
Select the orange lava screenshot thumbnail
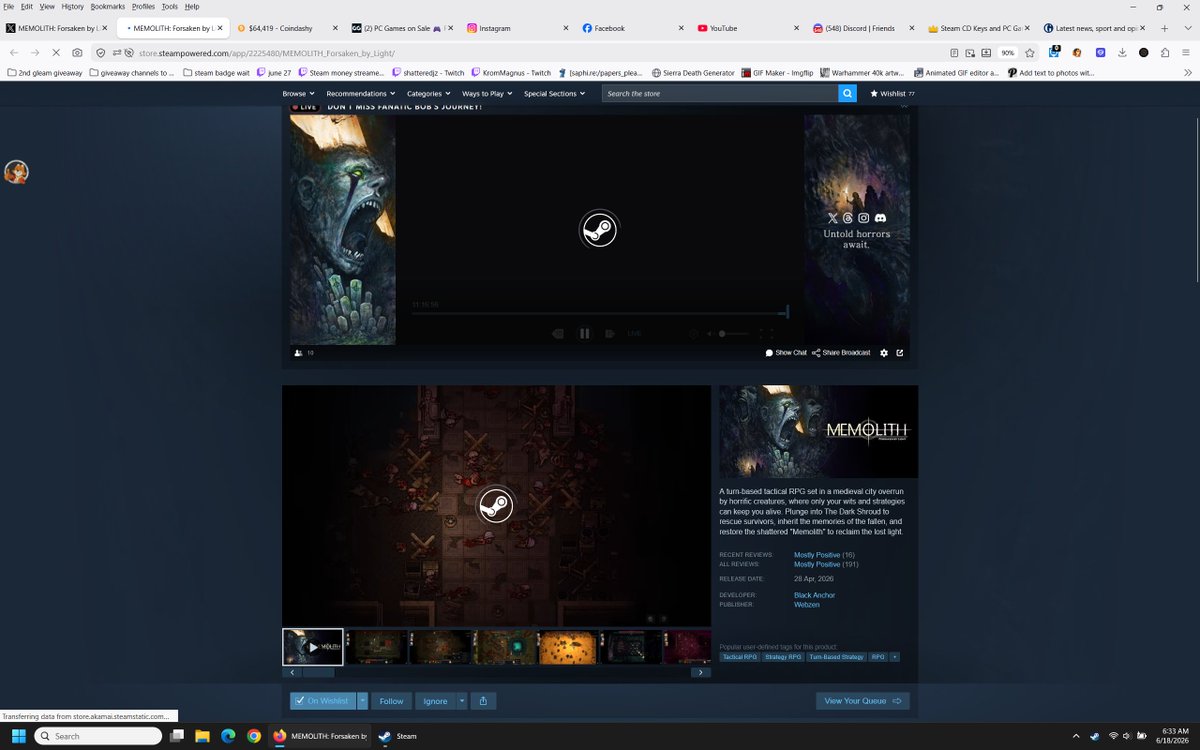tap(567, 647)
